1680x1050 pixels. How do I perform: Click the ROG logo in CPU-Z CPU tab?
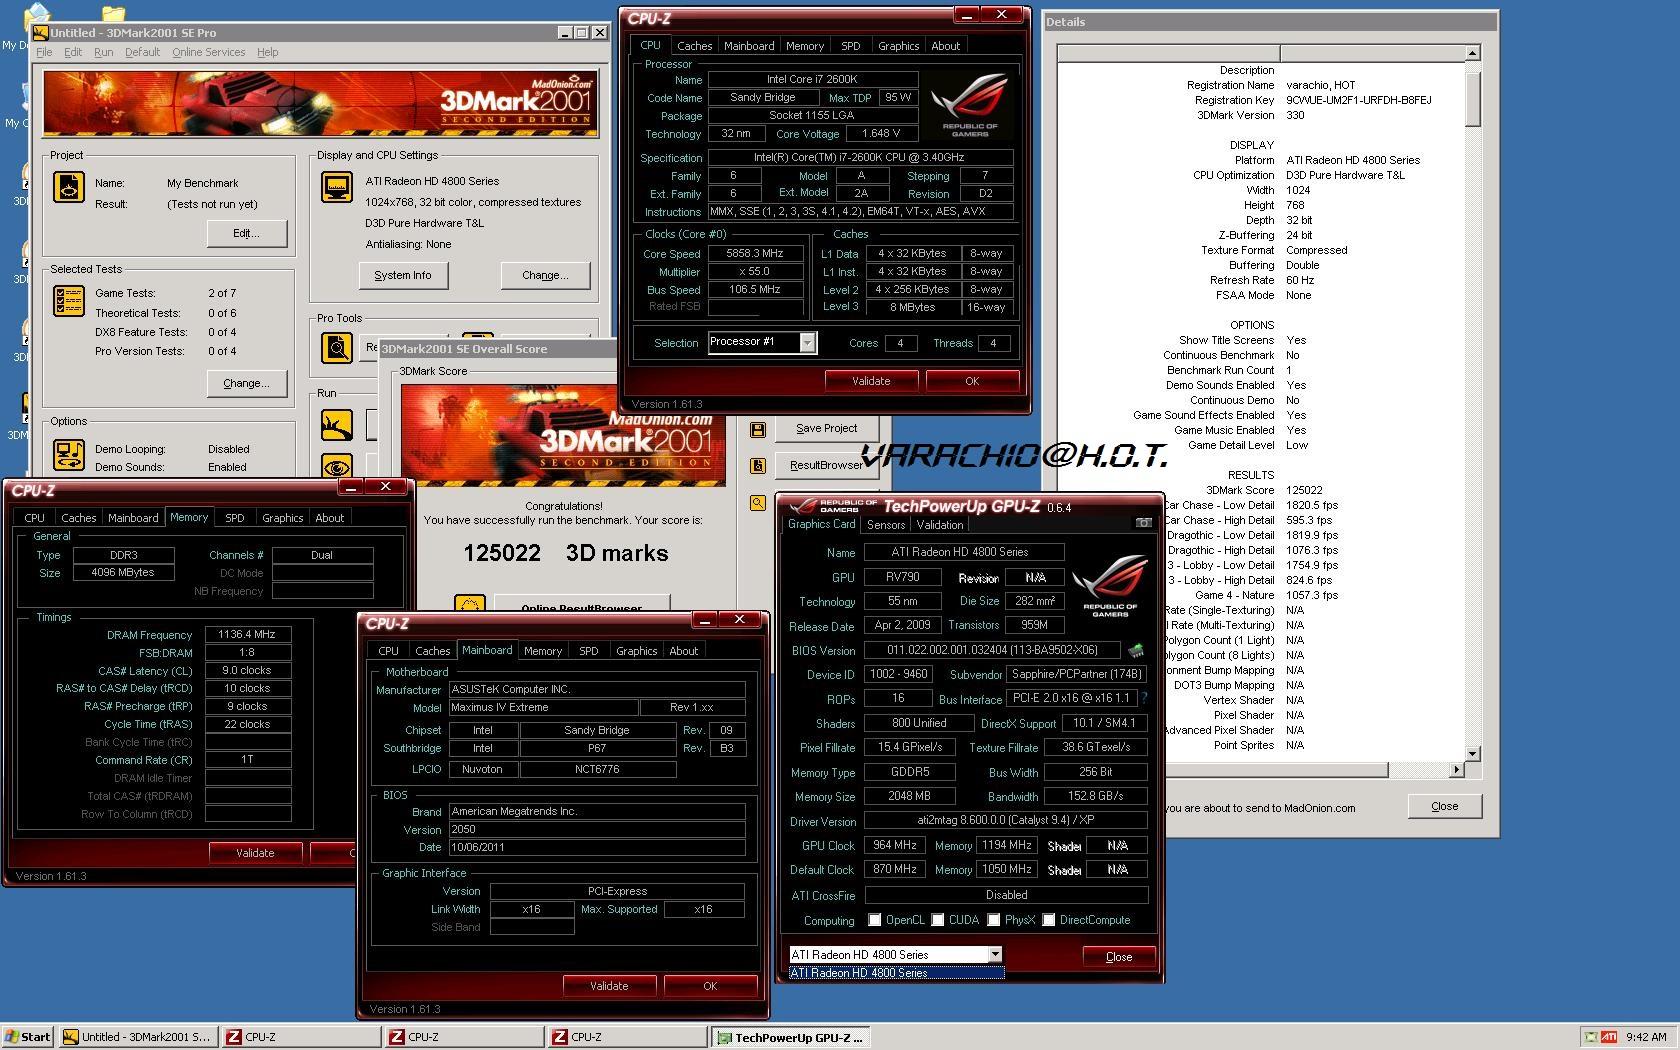(x=969, y=106)
